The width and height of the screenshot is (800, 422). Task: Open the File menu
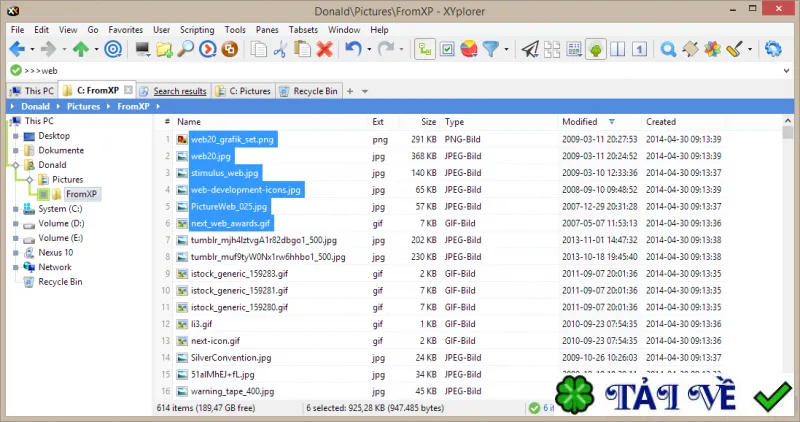pos(17,30)
